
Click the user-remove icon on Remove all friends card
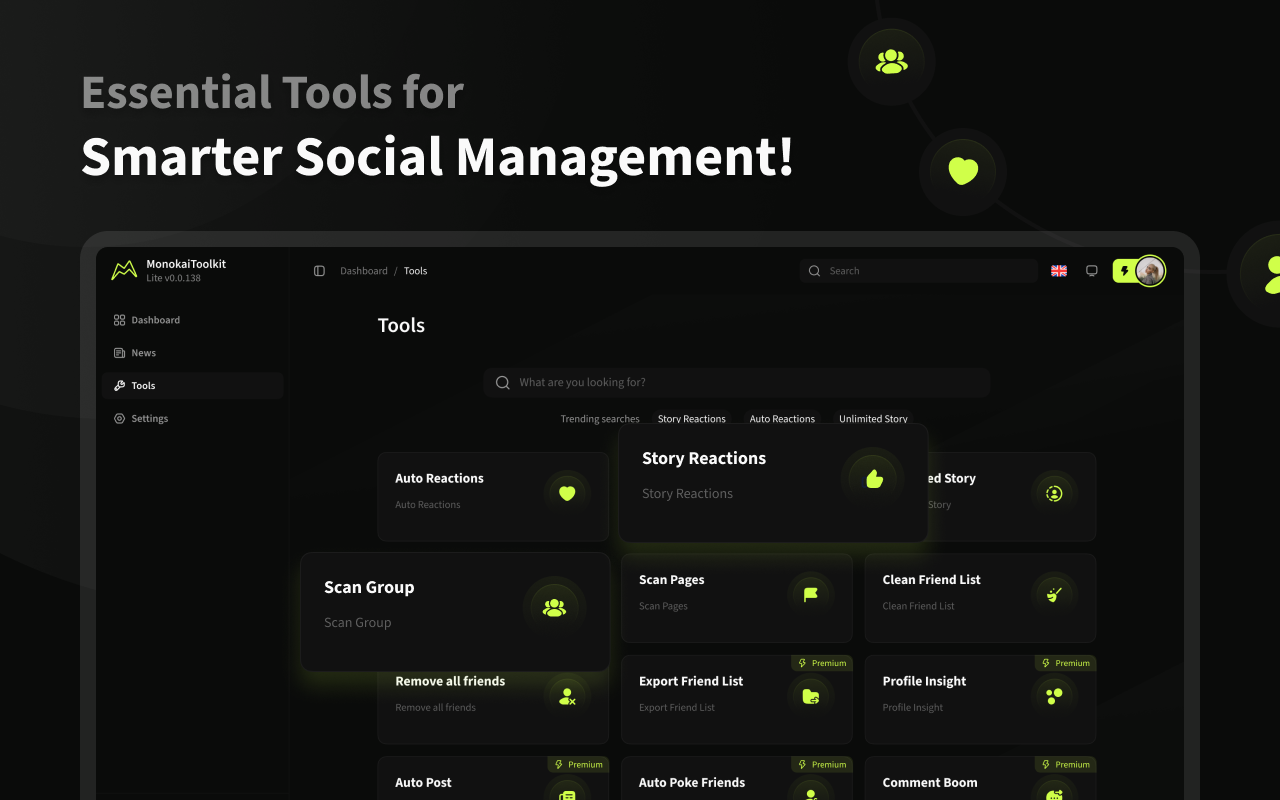567,696
